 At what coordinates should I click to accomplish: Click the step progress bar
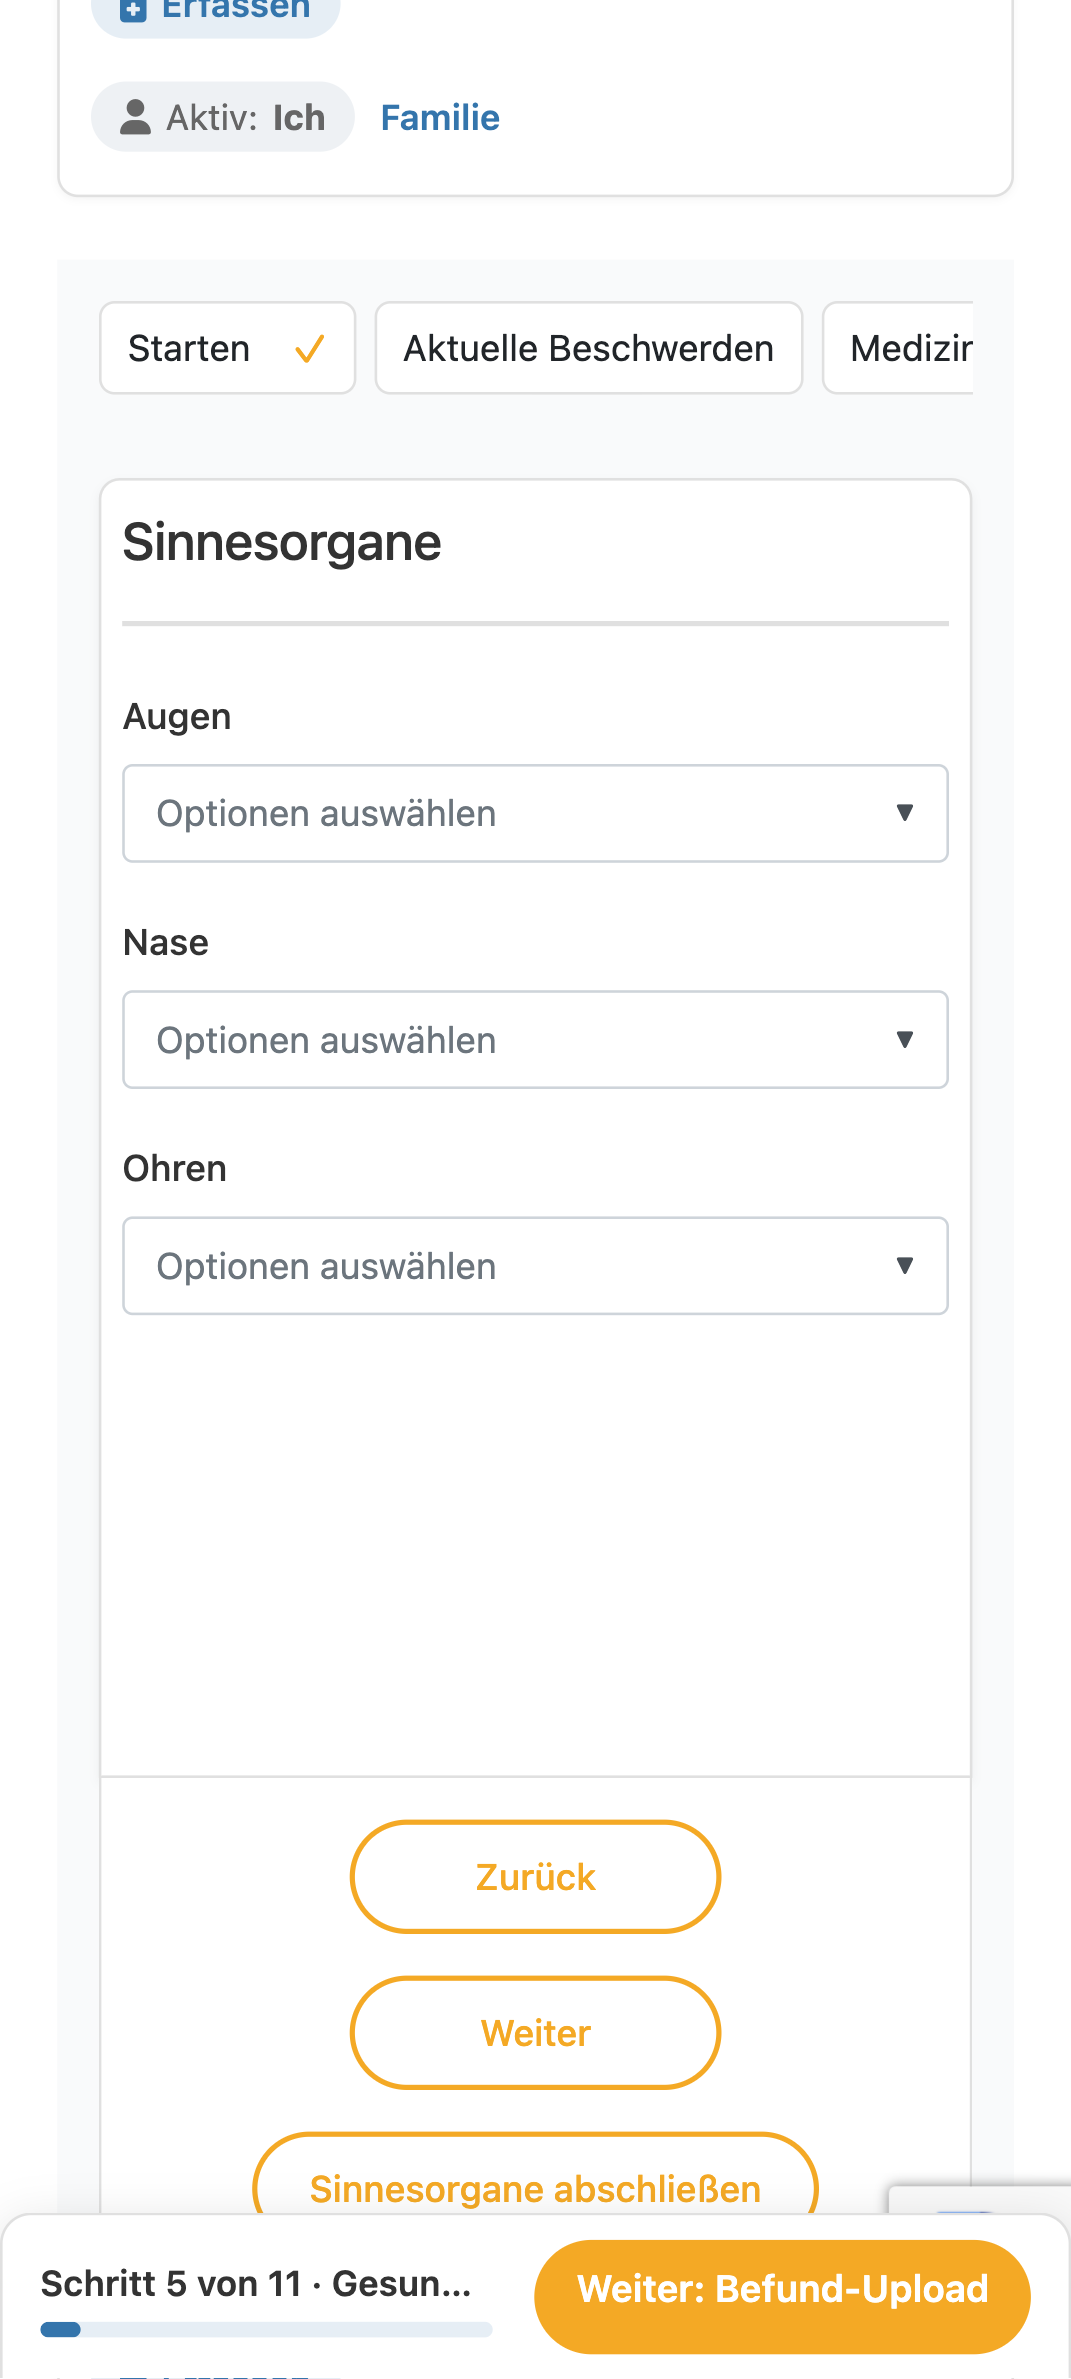266,2330
